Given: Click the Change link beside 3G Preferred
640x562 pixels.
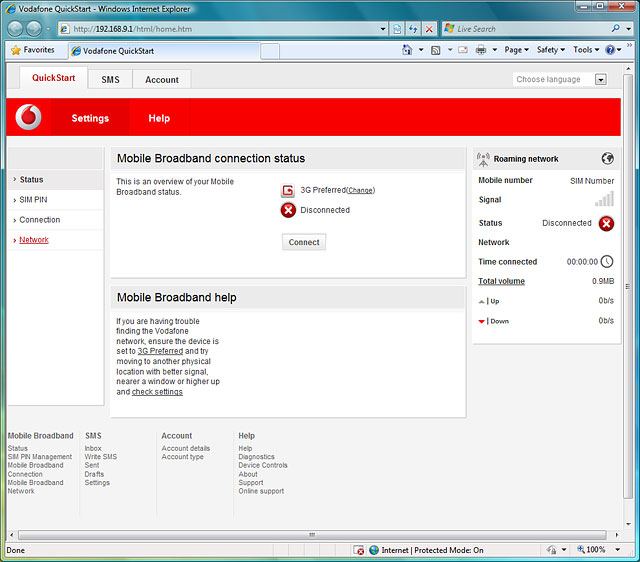Looking at the screenshot, I should (x=360, y=190).
